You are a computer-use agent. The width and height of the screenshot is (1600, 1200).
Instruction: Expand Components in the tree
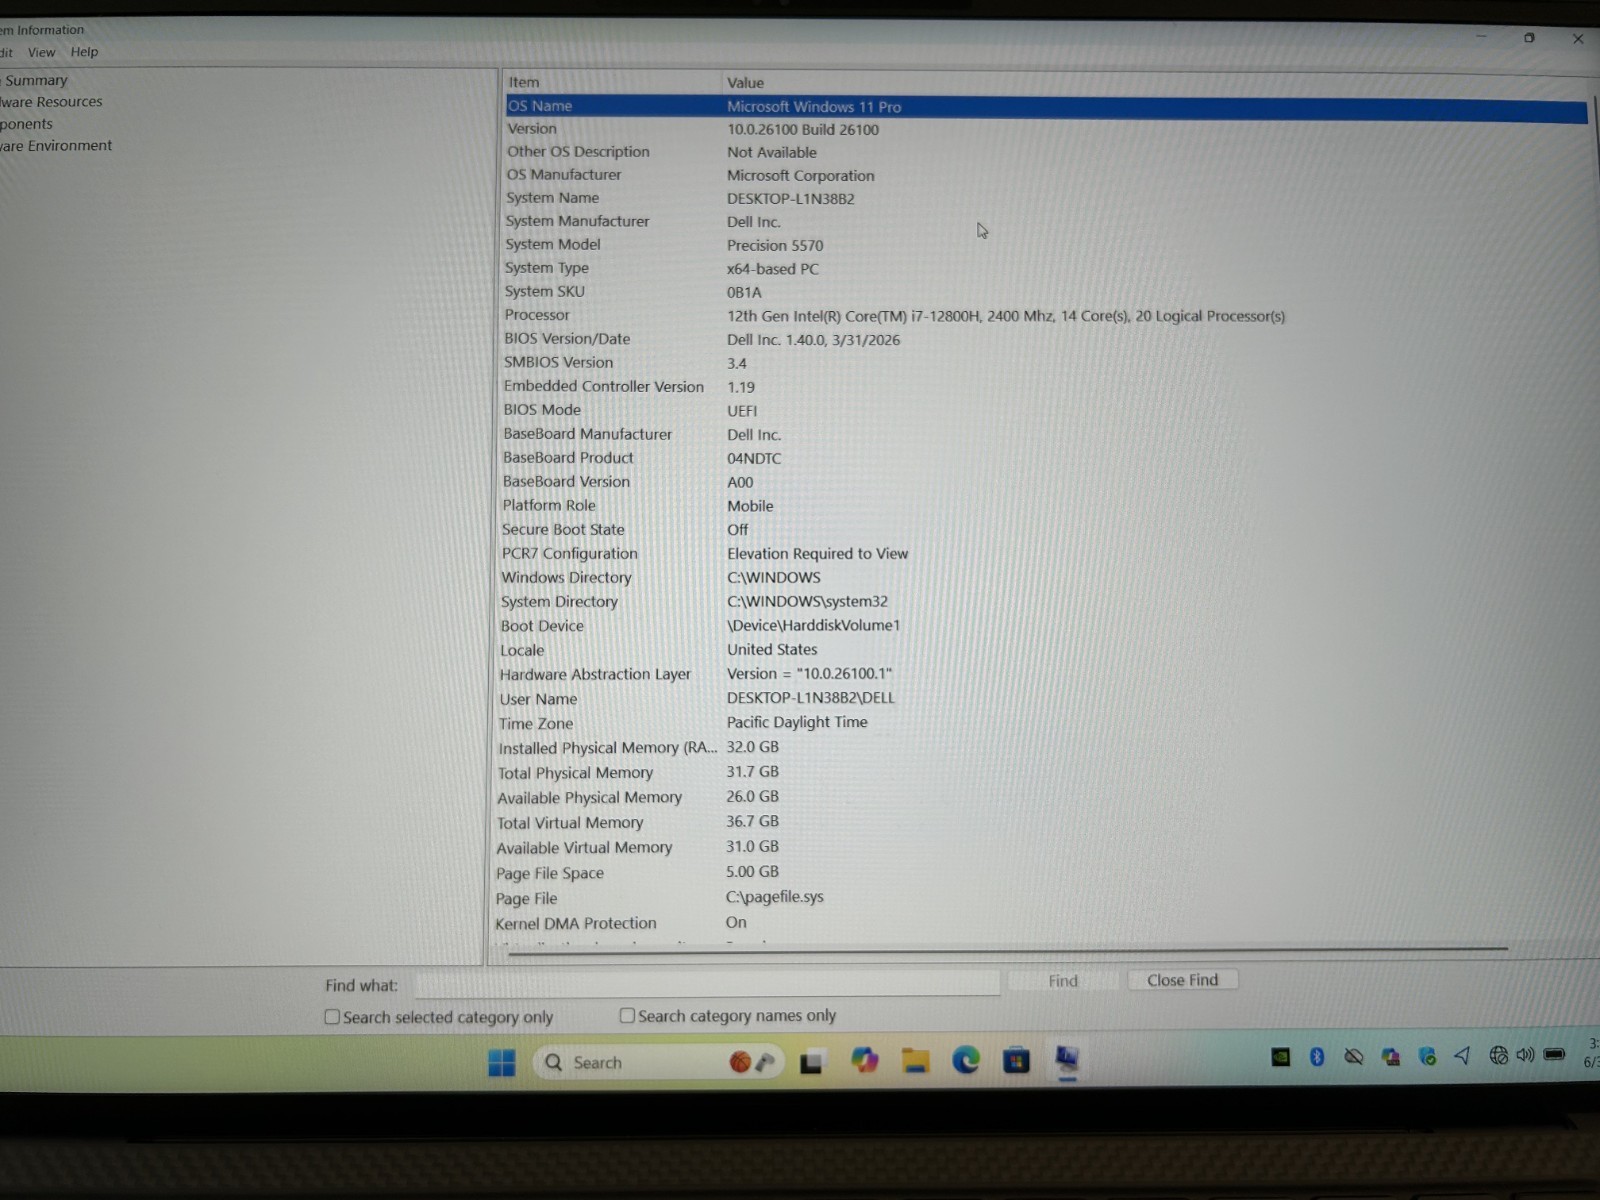click(x=26, y=124)
